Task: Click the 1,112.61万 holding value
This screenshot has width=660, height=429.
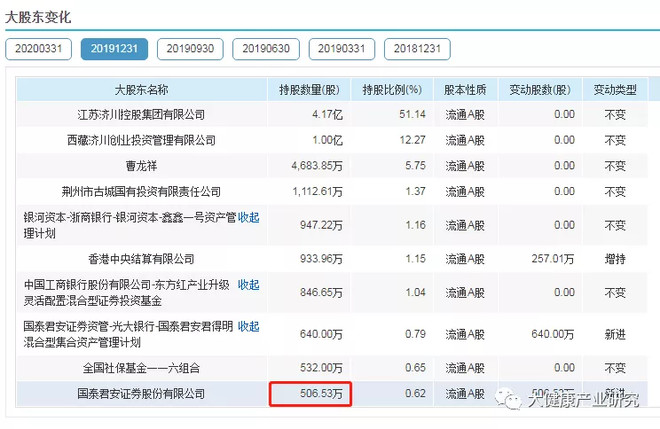Action: click(318, 192)
